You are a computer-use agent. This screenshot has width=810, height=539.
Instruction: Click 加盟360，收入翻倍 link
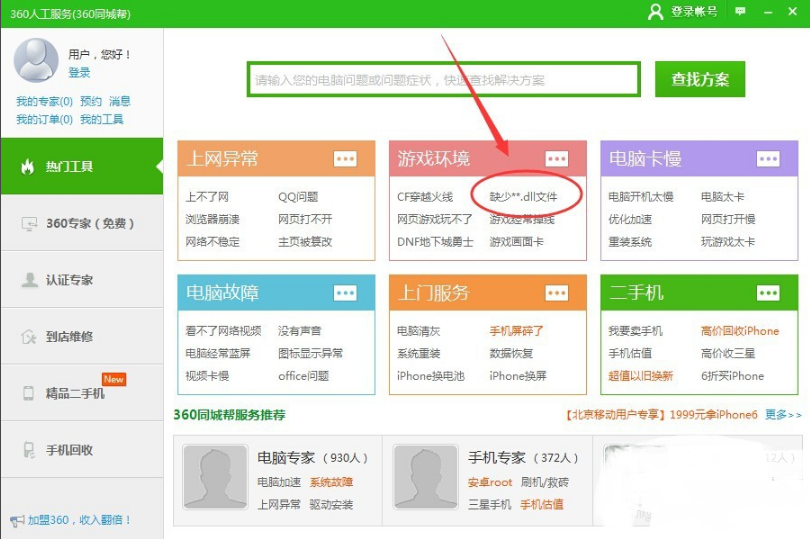click(79, 520)
